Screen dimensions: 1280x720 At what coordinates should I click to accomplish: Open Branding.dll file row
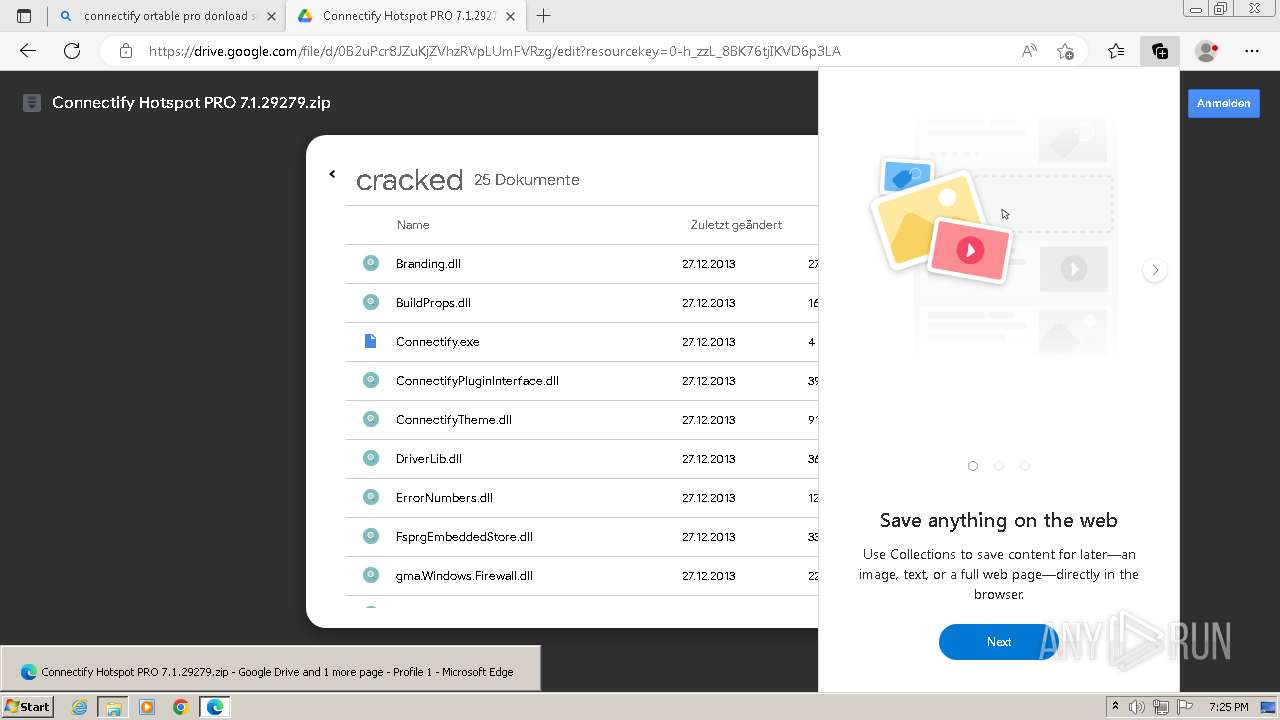582,264
